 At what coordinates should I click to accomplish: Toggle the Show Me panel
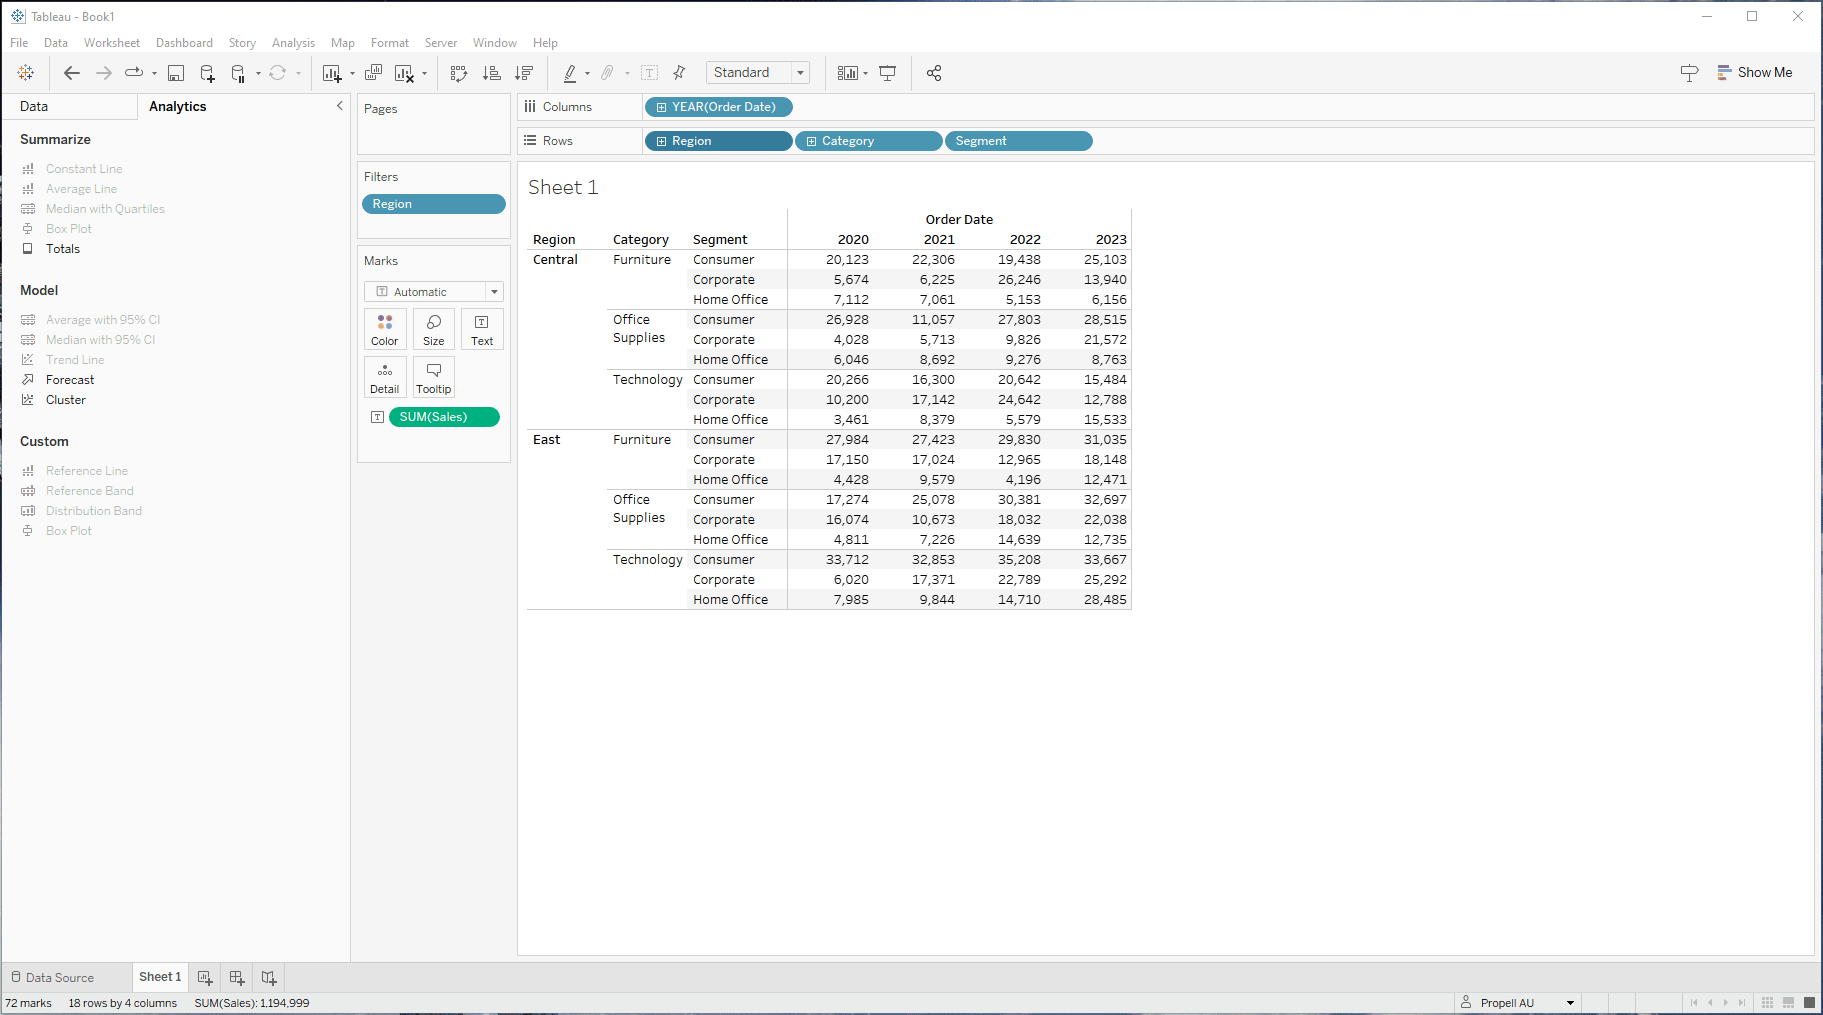coord(1755,73)
